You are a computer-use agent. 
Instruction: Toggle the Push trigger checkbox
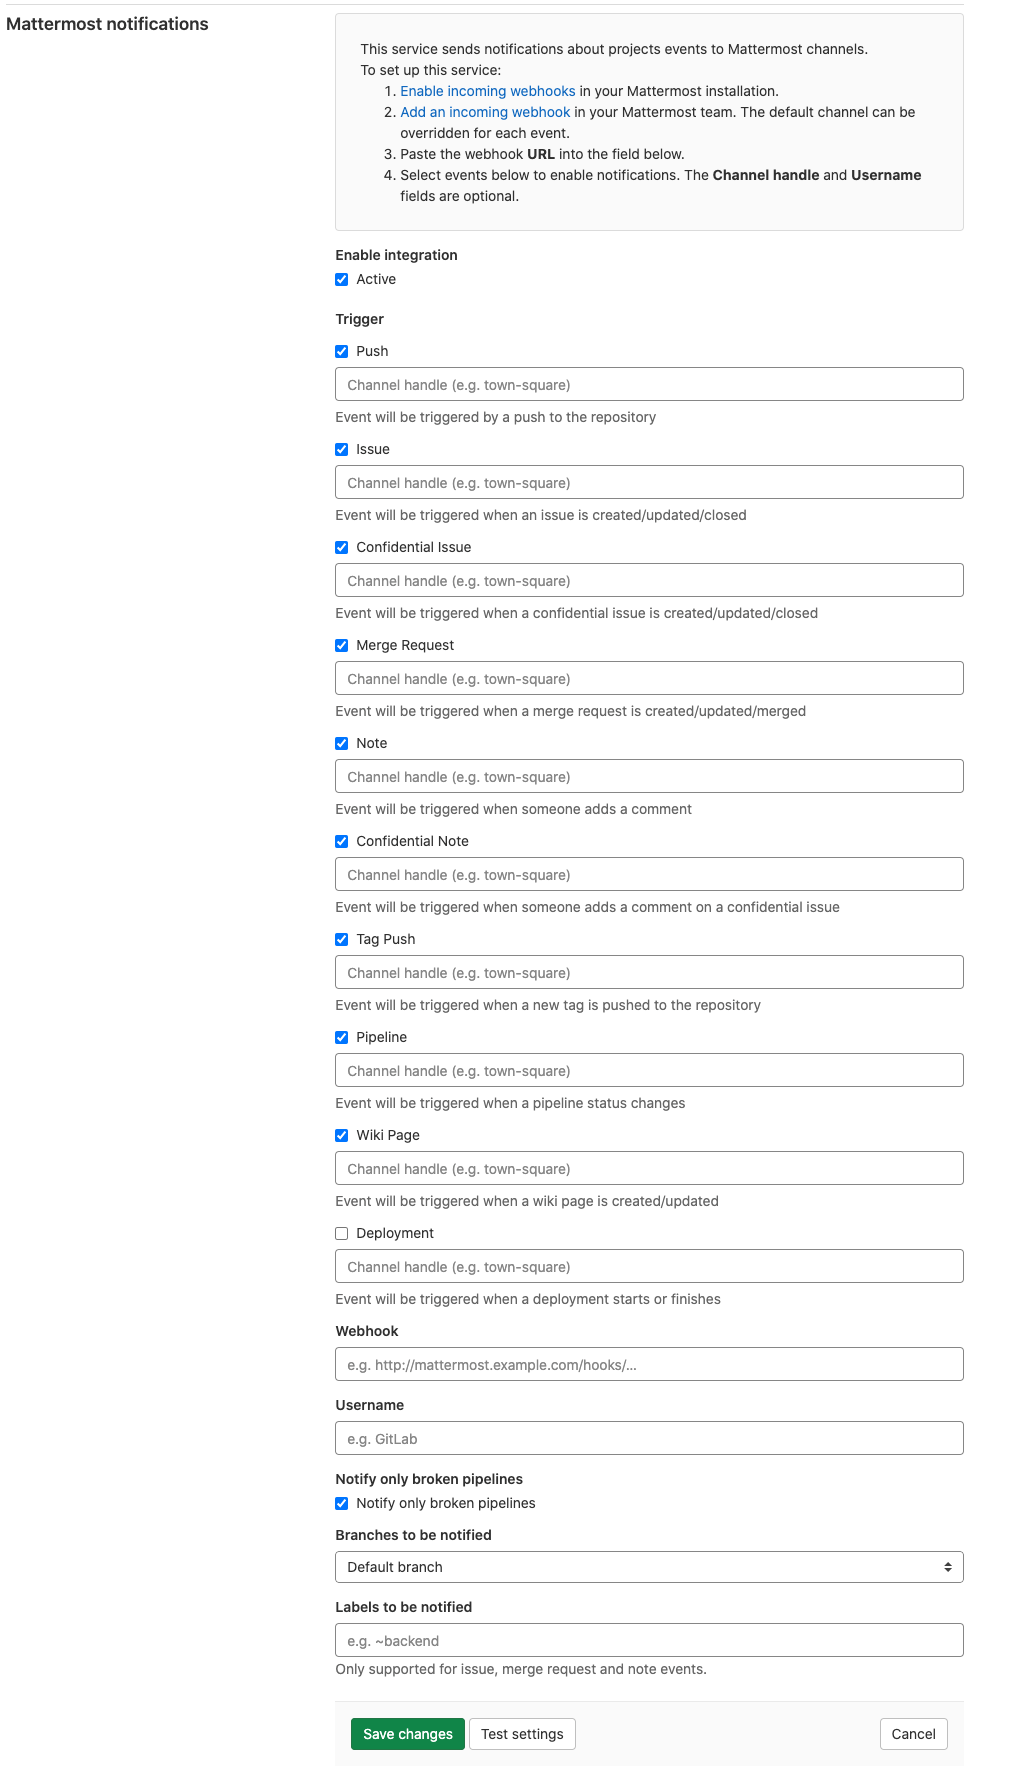pyautogui.click(x=342, y=352)
